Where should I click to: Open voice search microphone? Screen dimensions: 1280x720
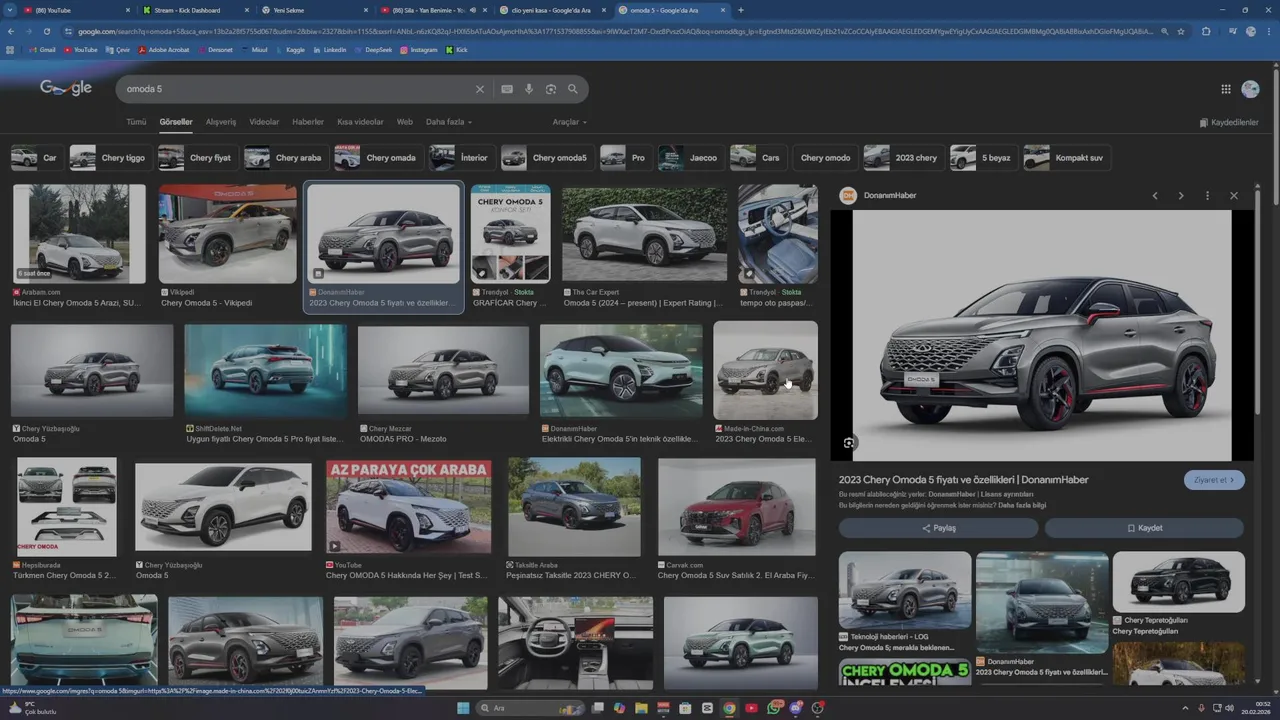(529, 89)
